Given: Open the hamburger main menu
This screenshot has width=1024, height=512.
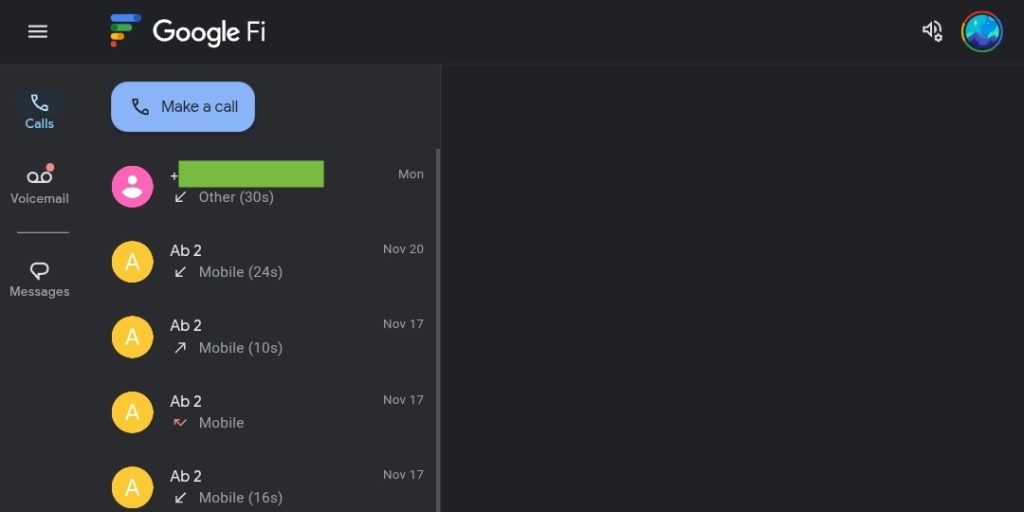Looking at the screenshot, I should coord(38,32).
